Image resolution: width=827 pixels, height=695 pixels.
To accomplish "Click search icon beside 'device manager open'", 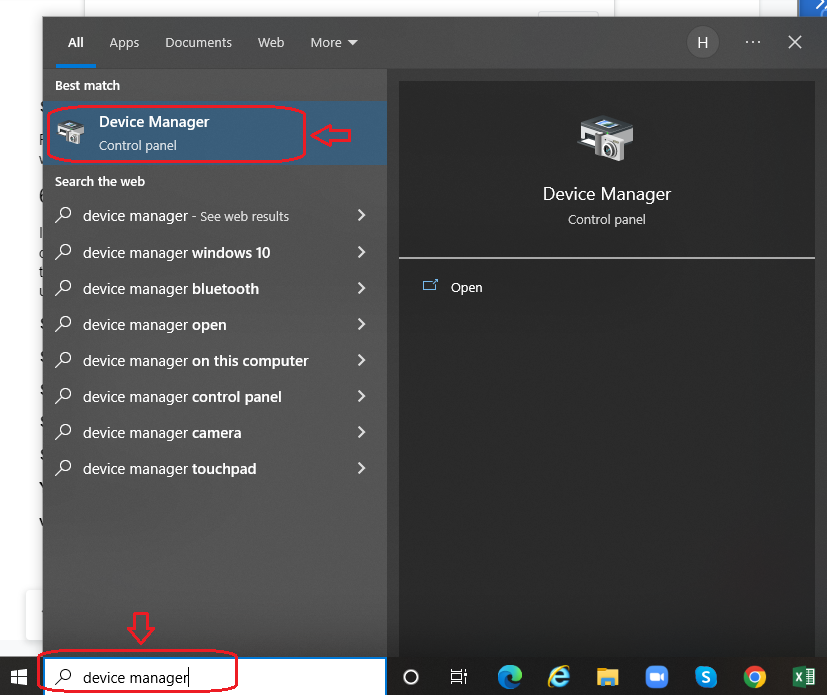I will pos(63,324).
